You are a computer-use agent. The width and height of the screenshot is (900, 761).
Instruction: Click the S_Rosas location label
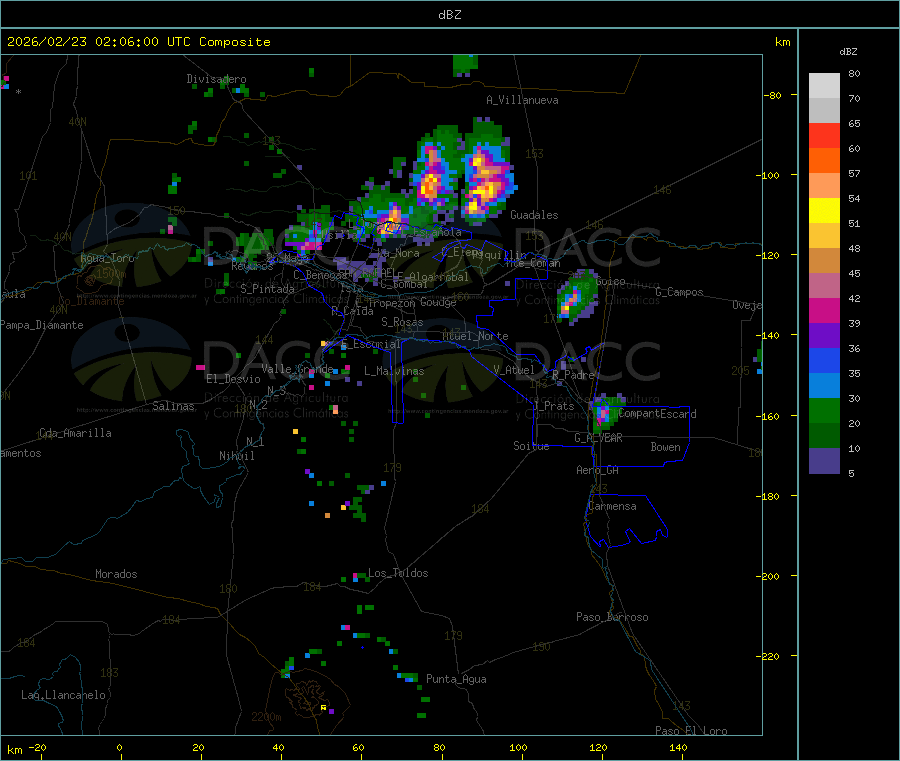[402, 322]
